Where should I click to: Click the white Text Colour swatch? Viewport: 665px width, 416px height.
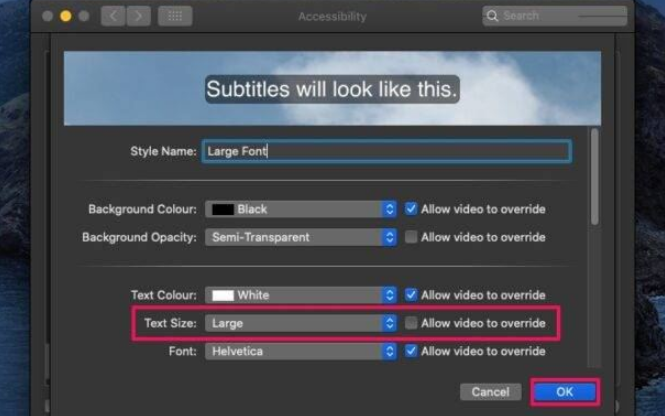pyautogui.click(x=223, y=296)
